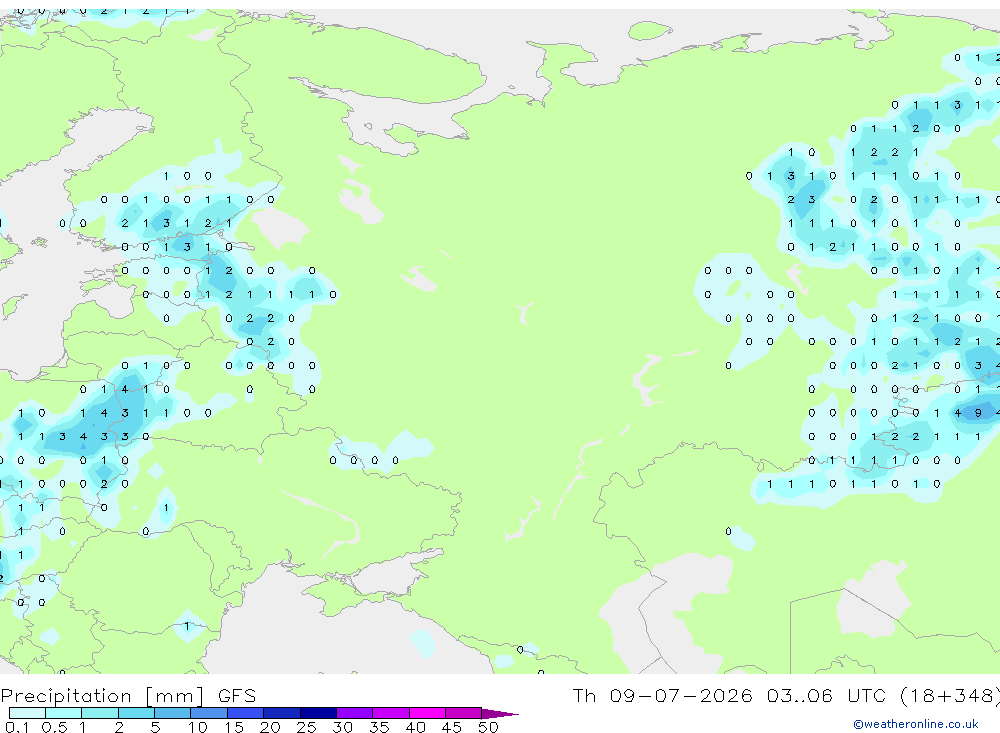Screen dimensions: 1000x733
Task: Pick the 10–15 mm blue legend swatch
Action: pos(209,713)
